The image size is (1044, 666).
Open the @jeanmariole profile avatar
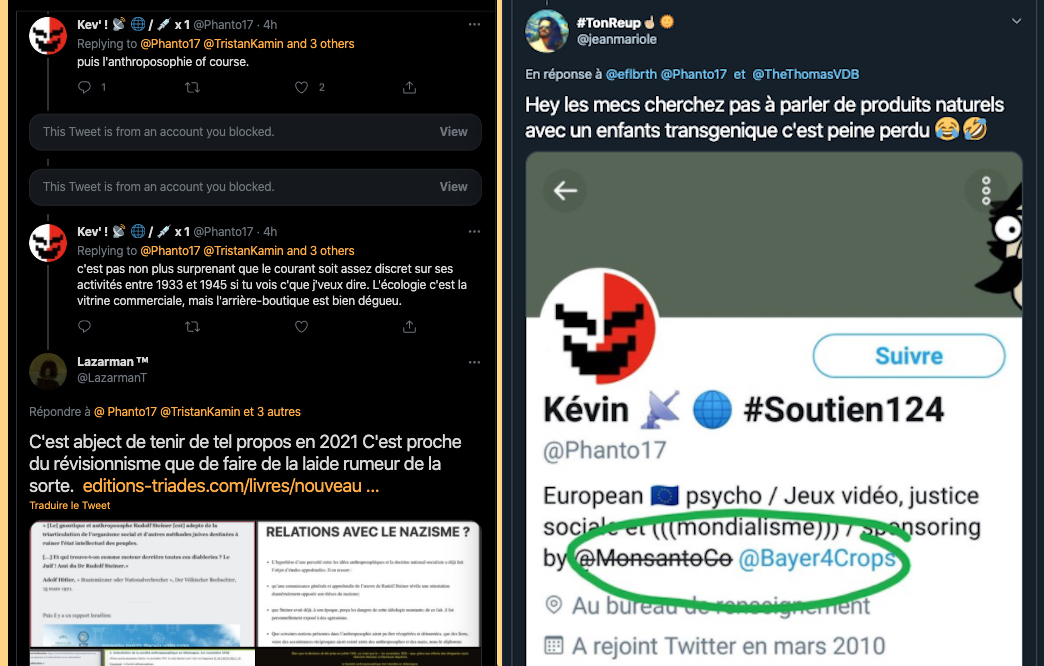[x=547, y=31]
